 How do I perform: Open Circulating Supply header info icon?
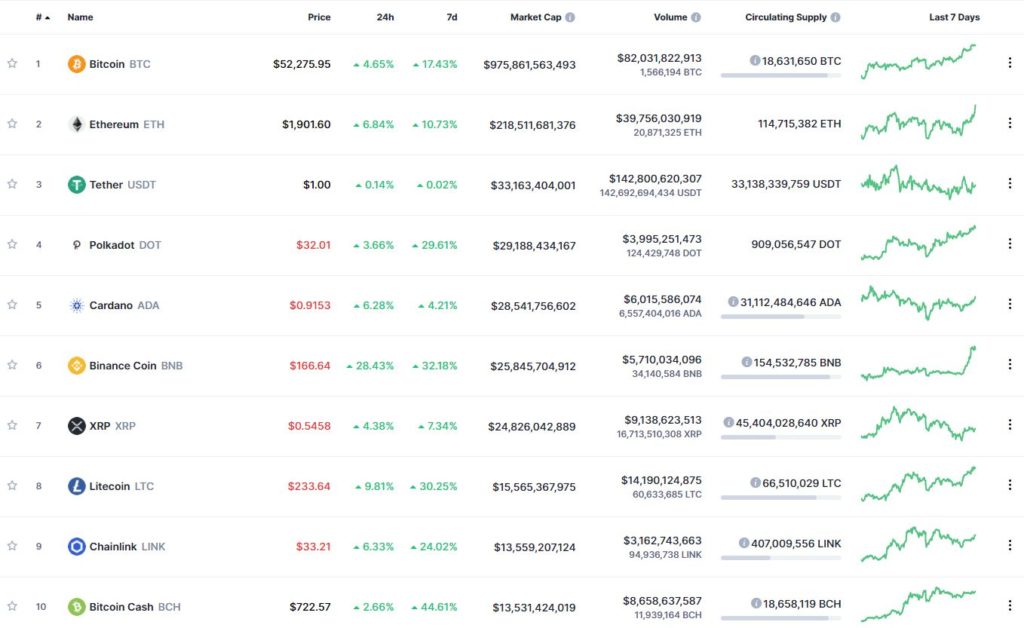coord(835,17)
